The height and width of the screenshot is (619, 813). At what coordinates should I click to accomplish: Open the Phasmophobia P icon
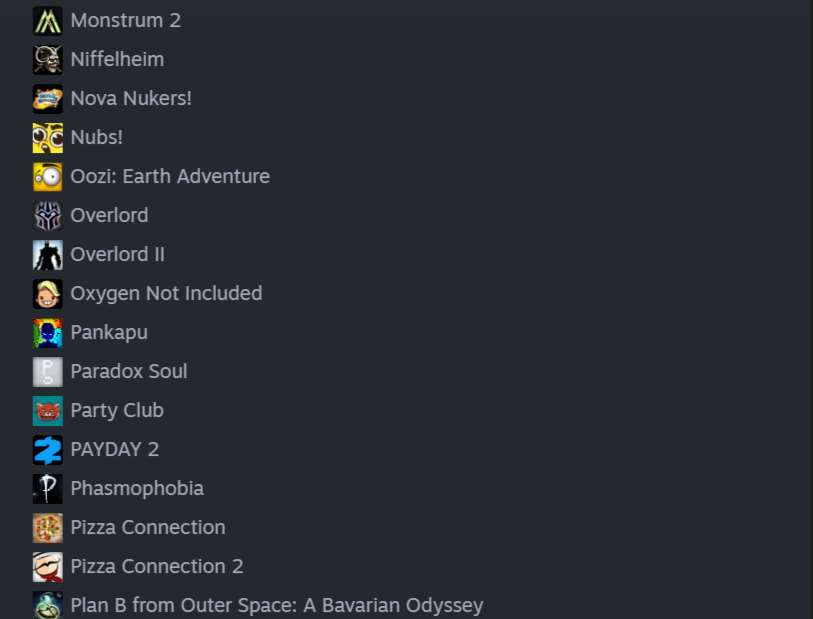coord(48,489)
